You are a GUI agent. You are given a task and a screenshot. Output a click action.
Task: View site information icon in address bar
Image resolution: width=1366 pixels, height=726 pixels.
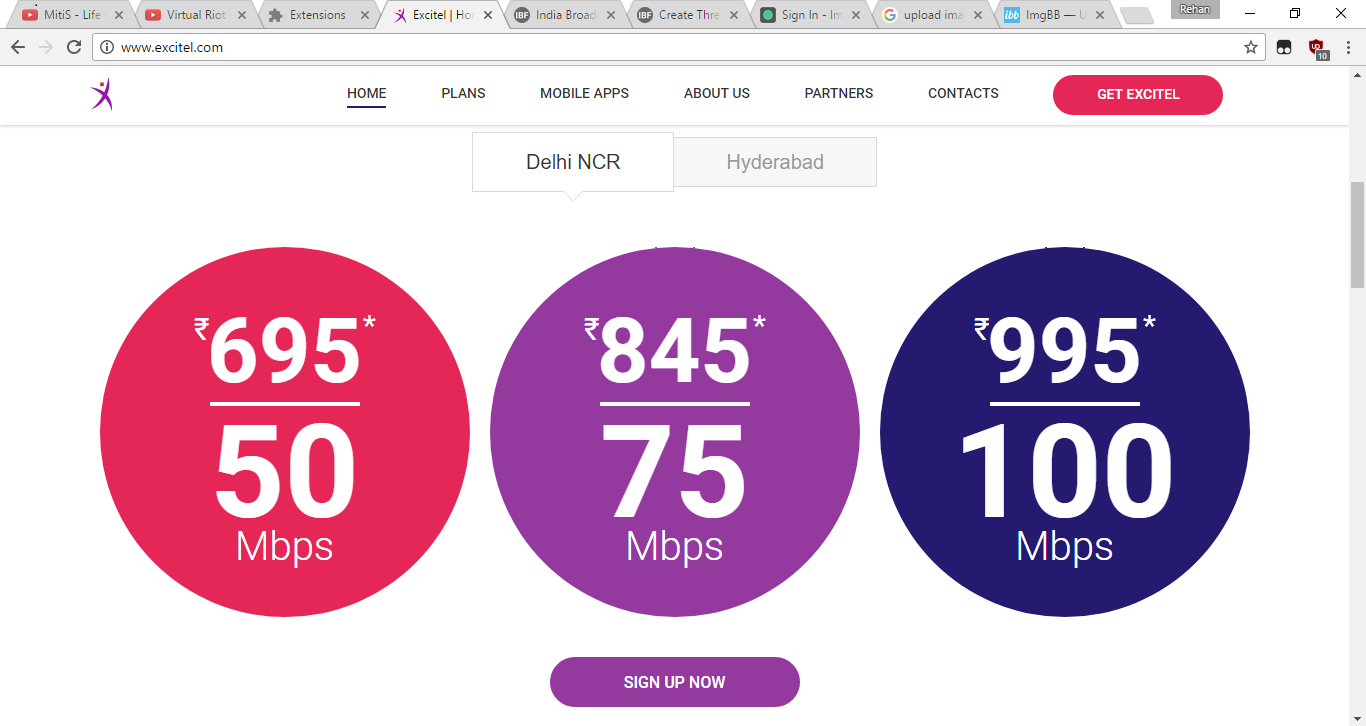108,47
